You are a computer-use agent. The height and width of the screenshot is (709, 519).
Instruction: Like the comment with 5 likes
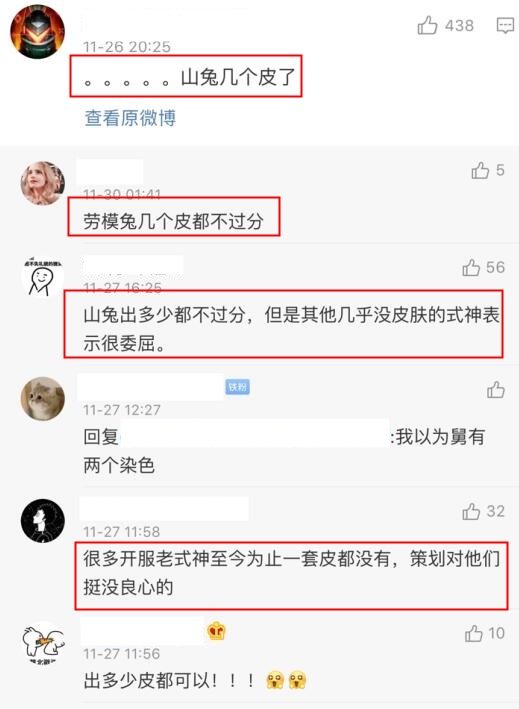click(x=480, y=170)
